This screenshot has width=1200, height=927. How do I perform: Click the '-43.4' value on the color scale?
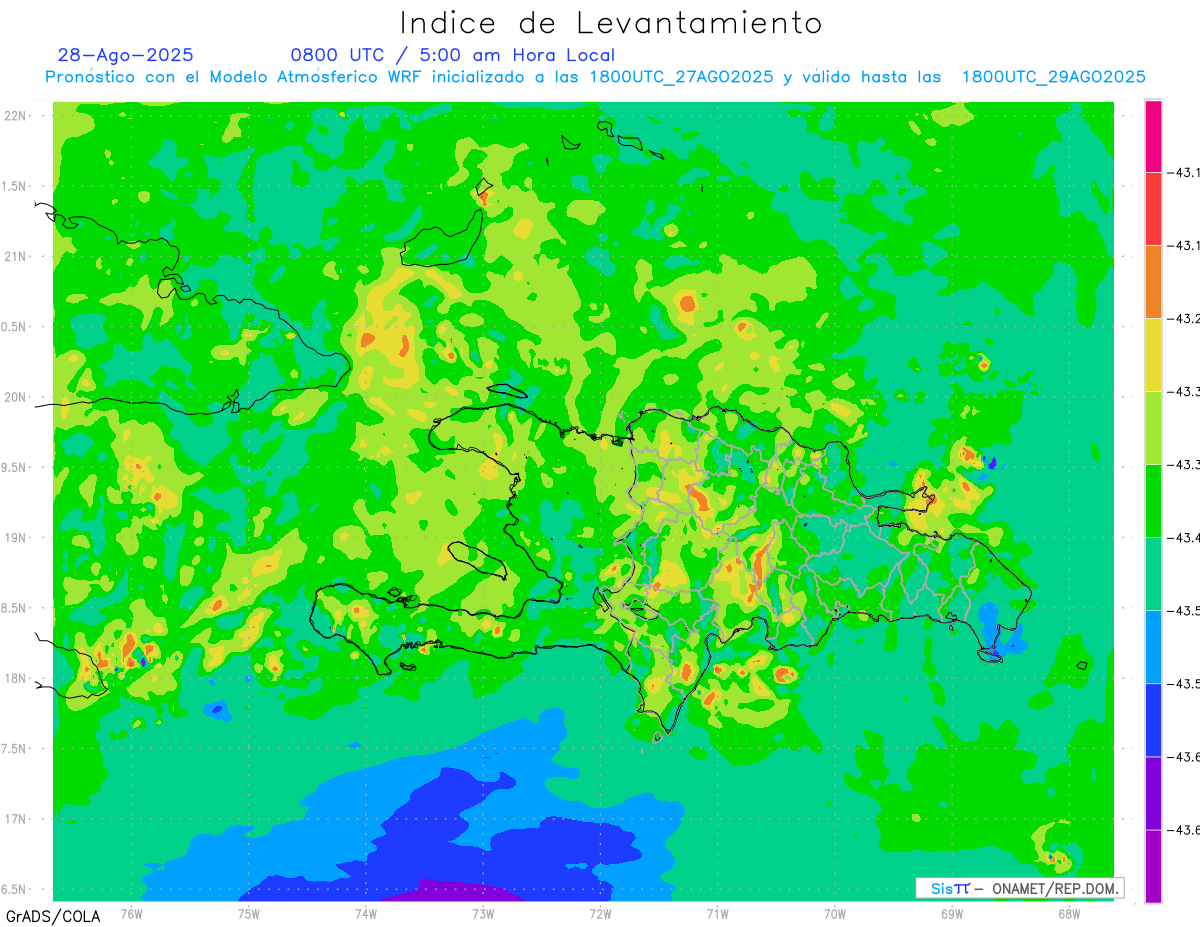tap(1185, 538)
